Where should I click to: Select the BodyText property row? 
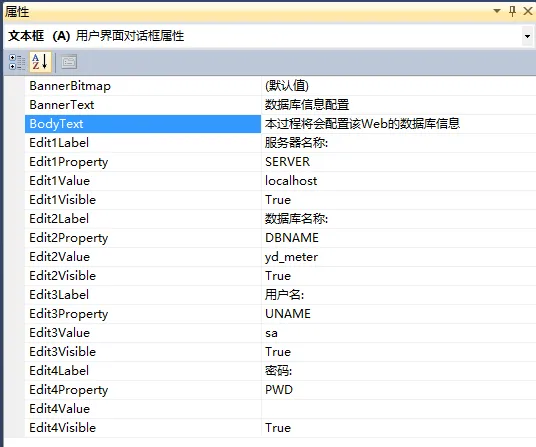143,124
